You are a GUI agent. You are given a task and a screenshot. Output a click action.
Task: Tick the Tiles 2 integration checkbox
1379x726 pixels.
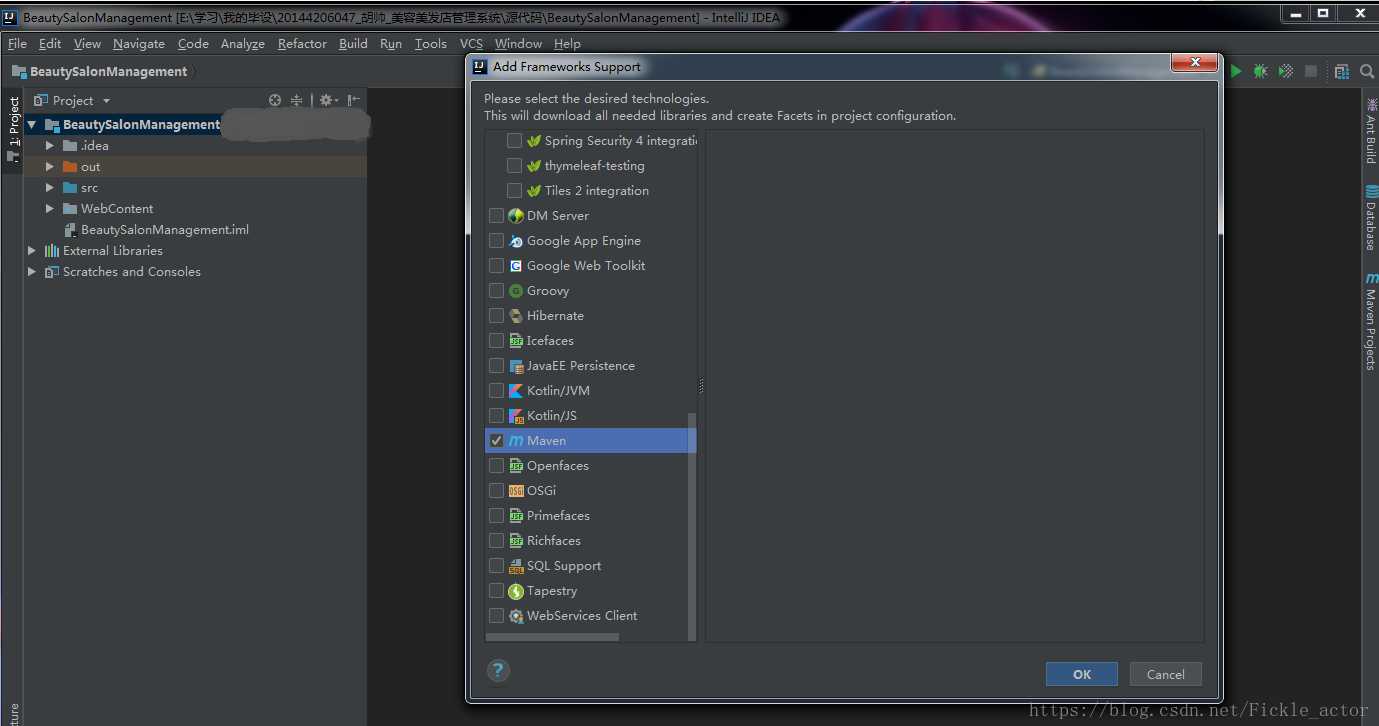click(514, 190)
